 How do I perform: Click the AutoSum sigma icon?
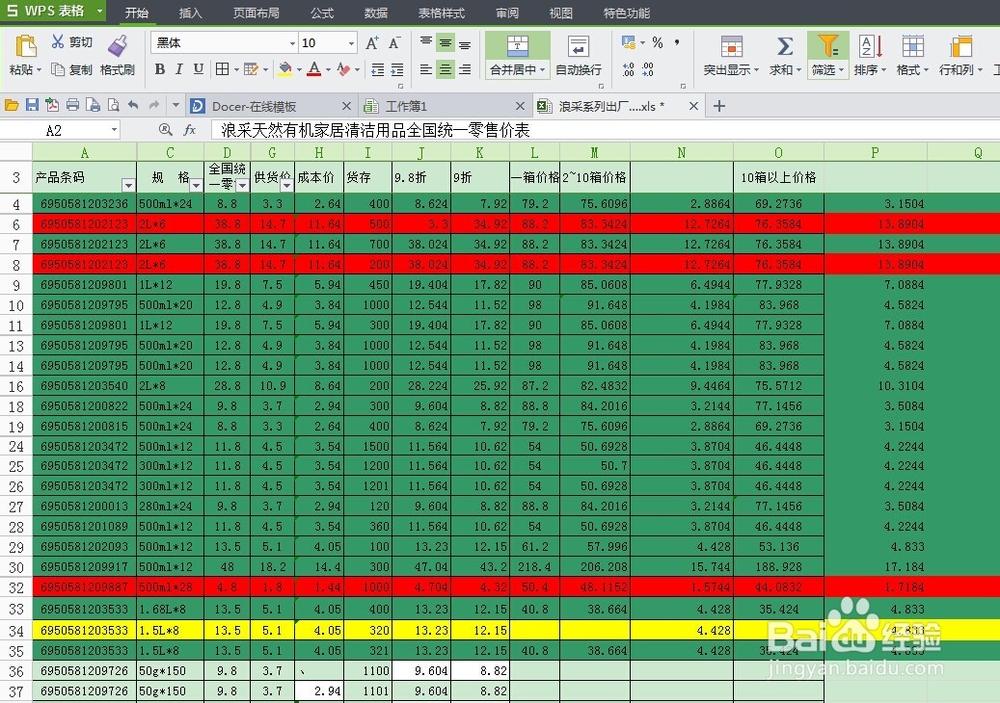785,46
